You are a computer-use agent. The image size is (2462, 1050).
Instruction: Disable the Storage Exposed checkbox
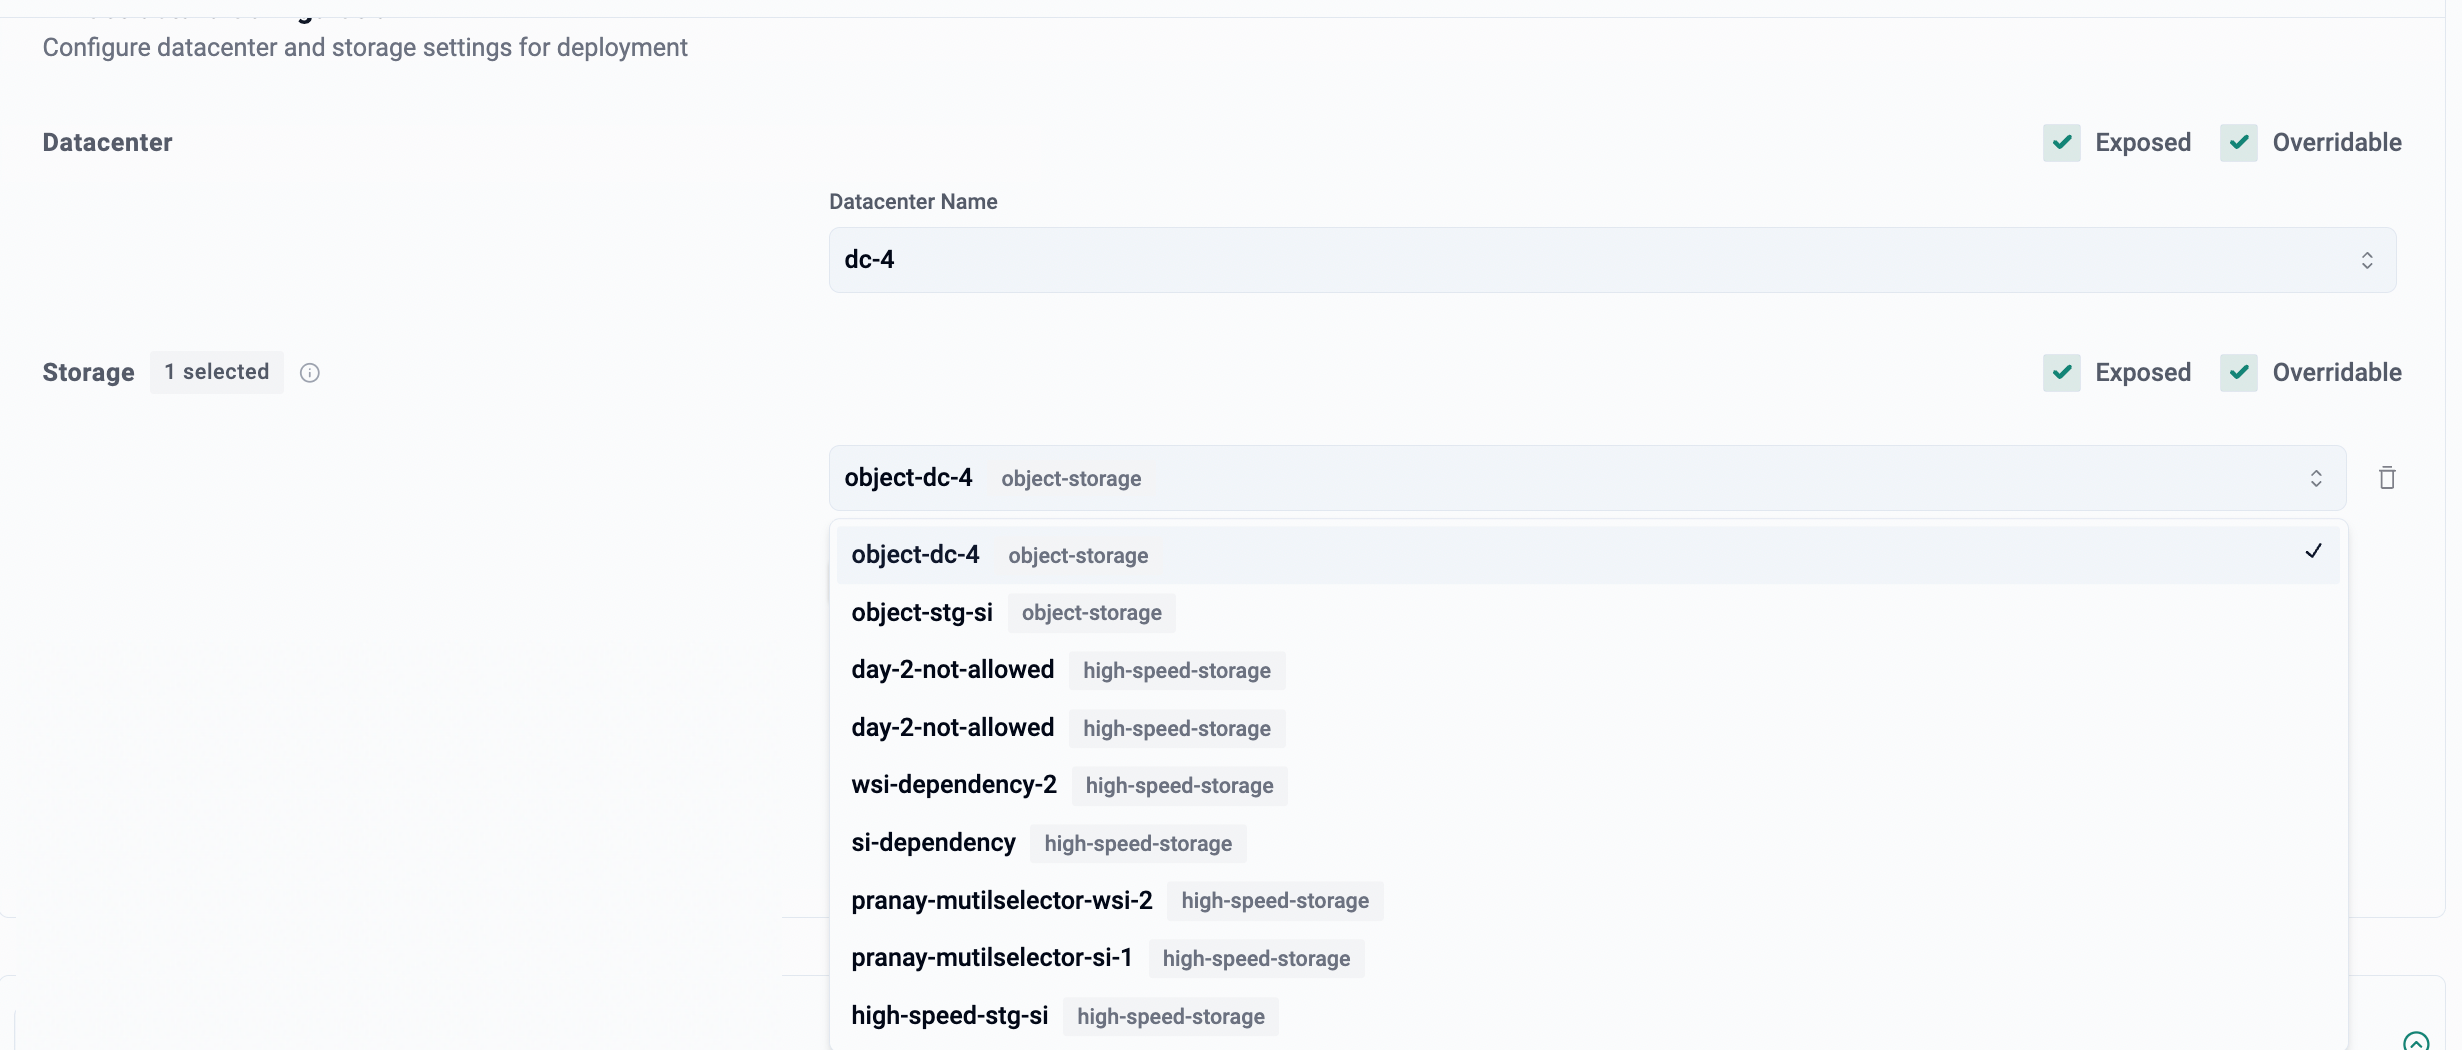(x=2062, y=373)
